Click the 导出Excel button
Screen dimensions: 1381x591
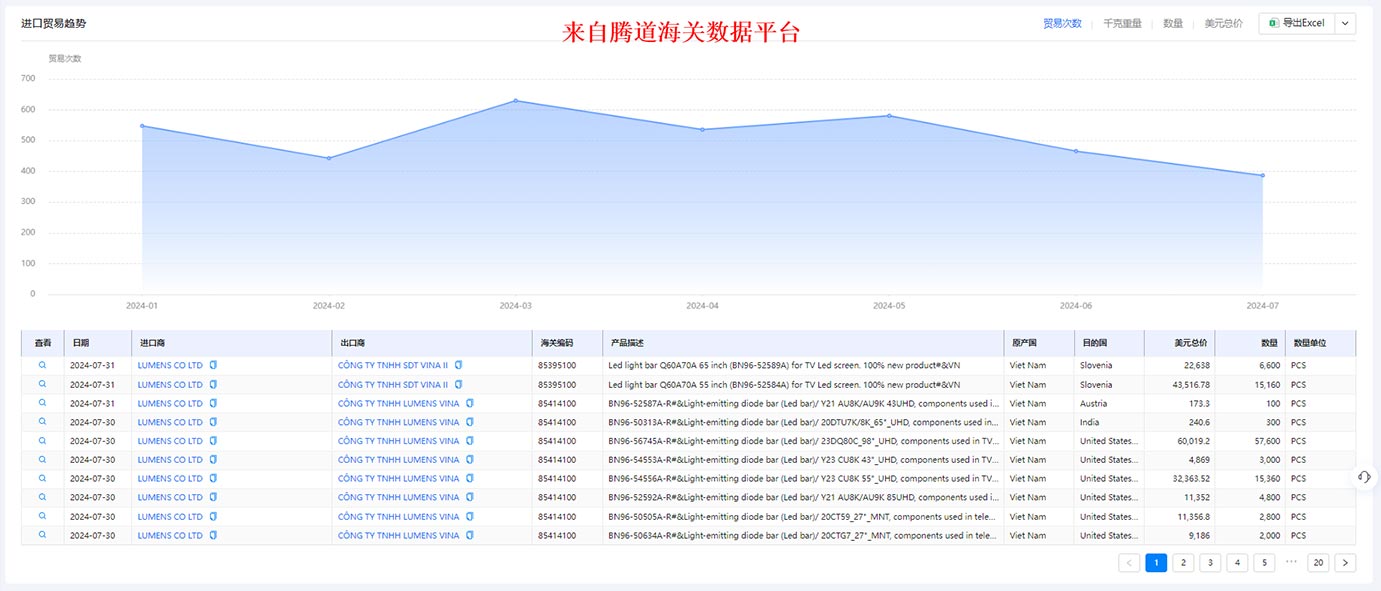(1297, 23)
